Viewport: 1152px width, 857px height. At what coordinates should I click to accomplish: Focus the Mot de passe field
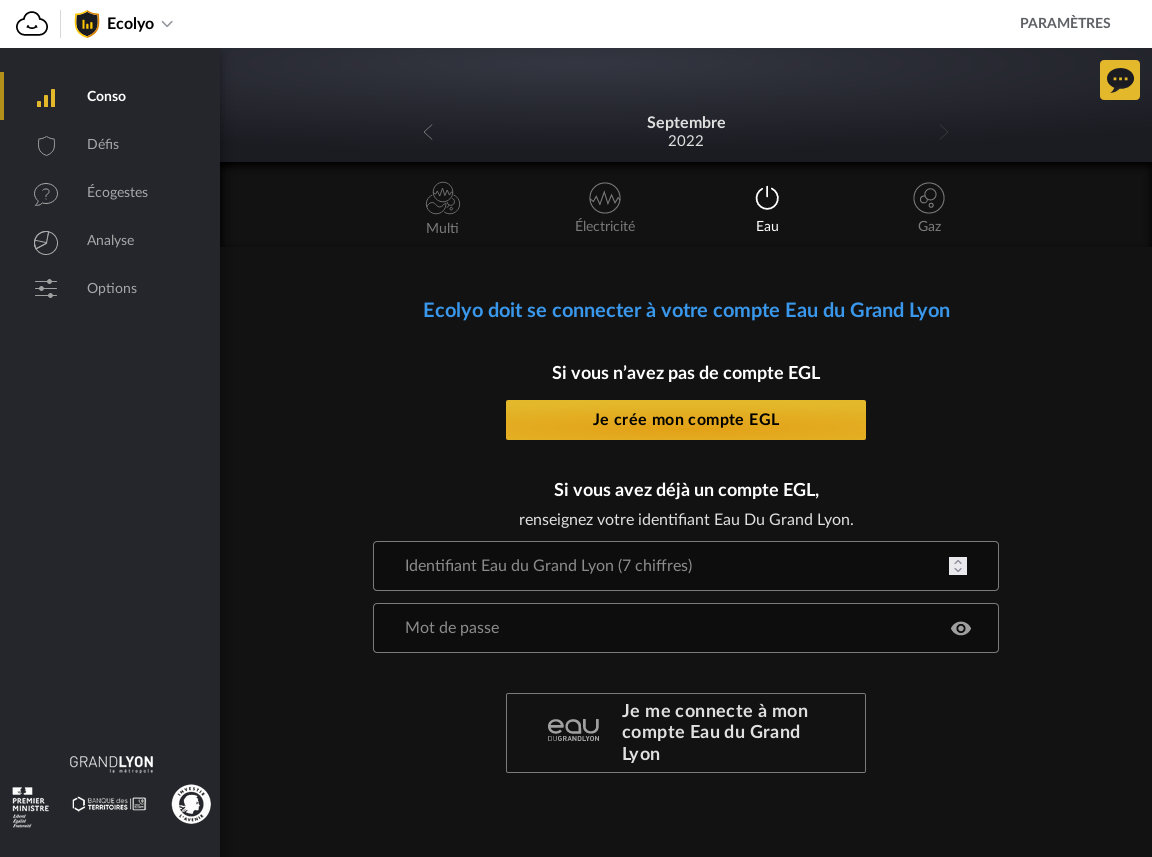(685, 628)
